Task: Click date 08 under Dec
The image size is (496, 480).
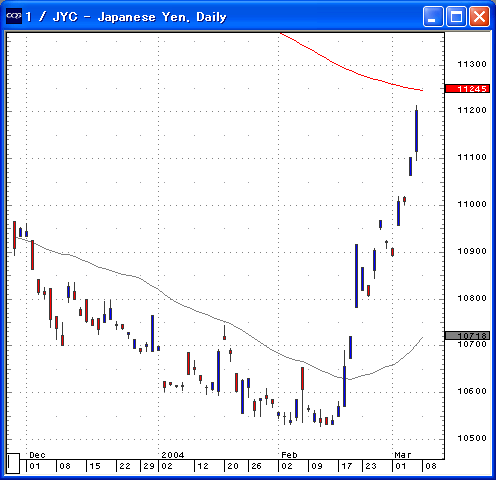Action: click(65, 466)
